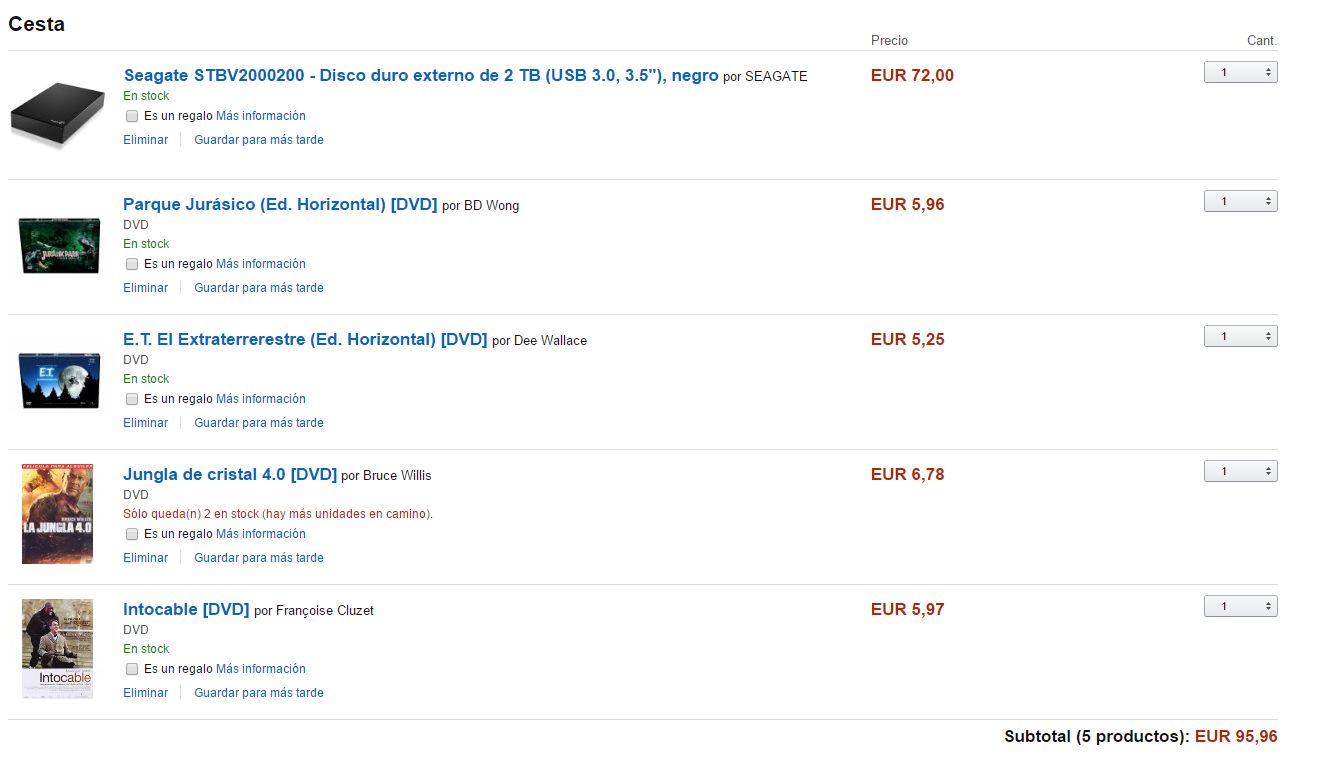Open the E.T. DVD cover thumbnail
This screenshot has height=764, width=1321.
pos(59,380)
